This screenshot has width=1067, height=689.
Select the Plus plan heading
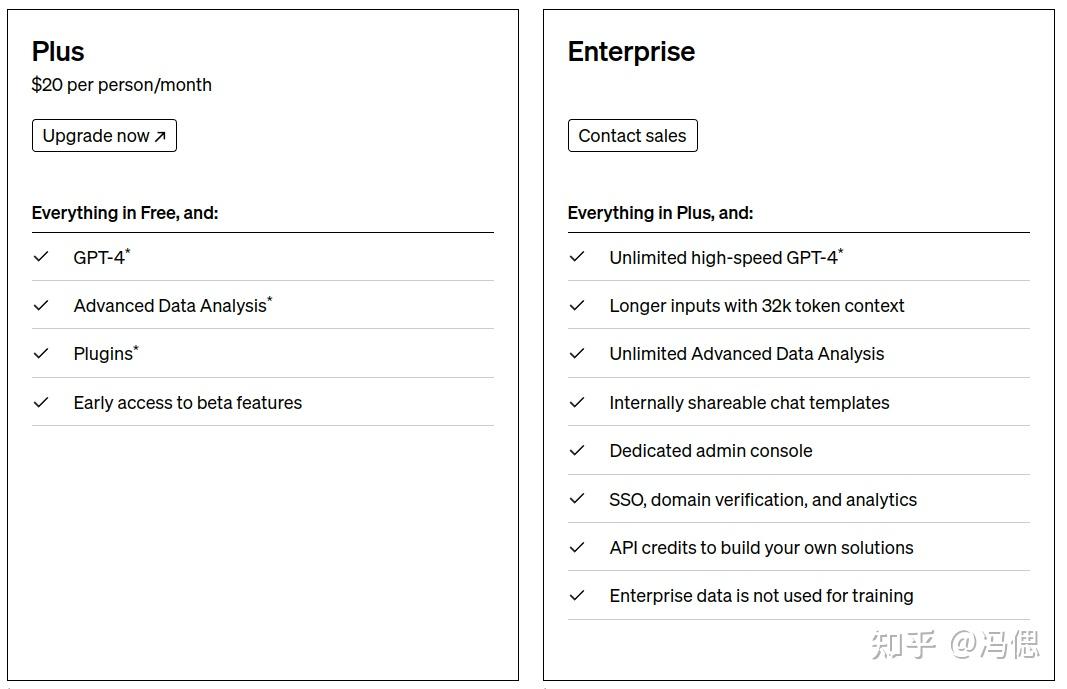pos(58,52)
